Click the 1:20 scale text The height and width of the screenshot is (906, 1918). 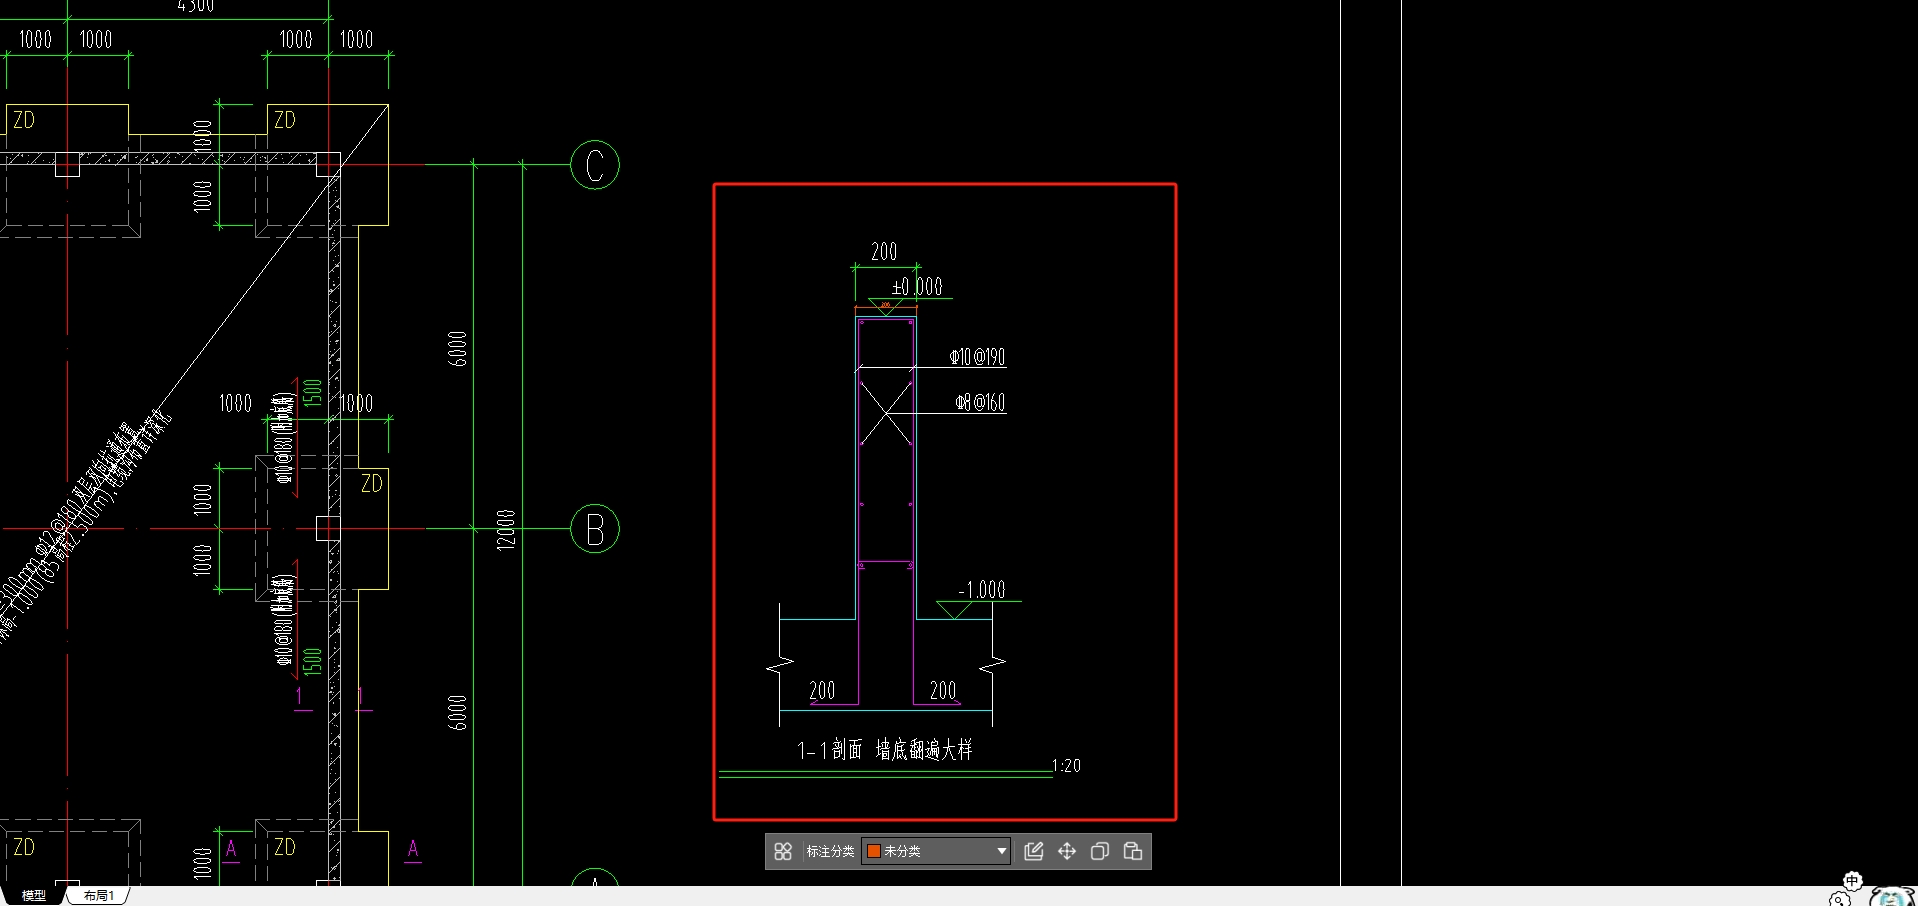point(1066,766)
